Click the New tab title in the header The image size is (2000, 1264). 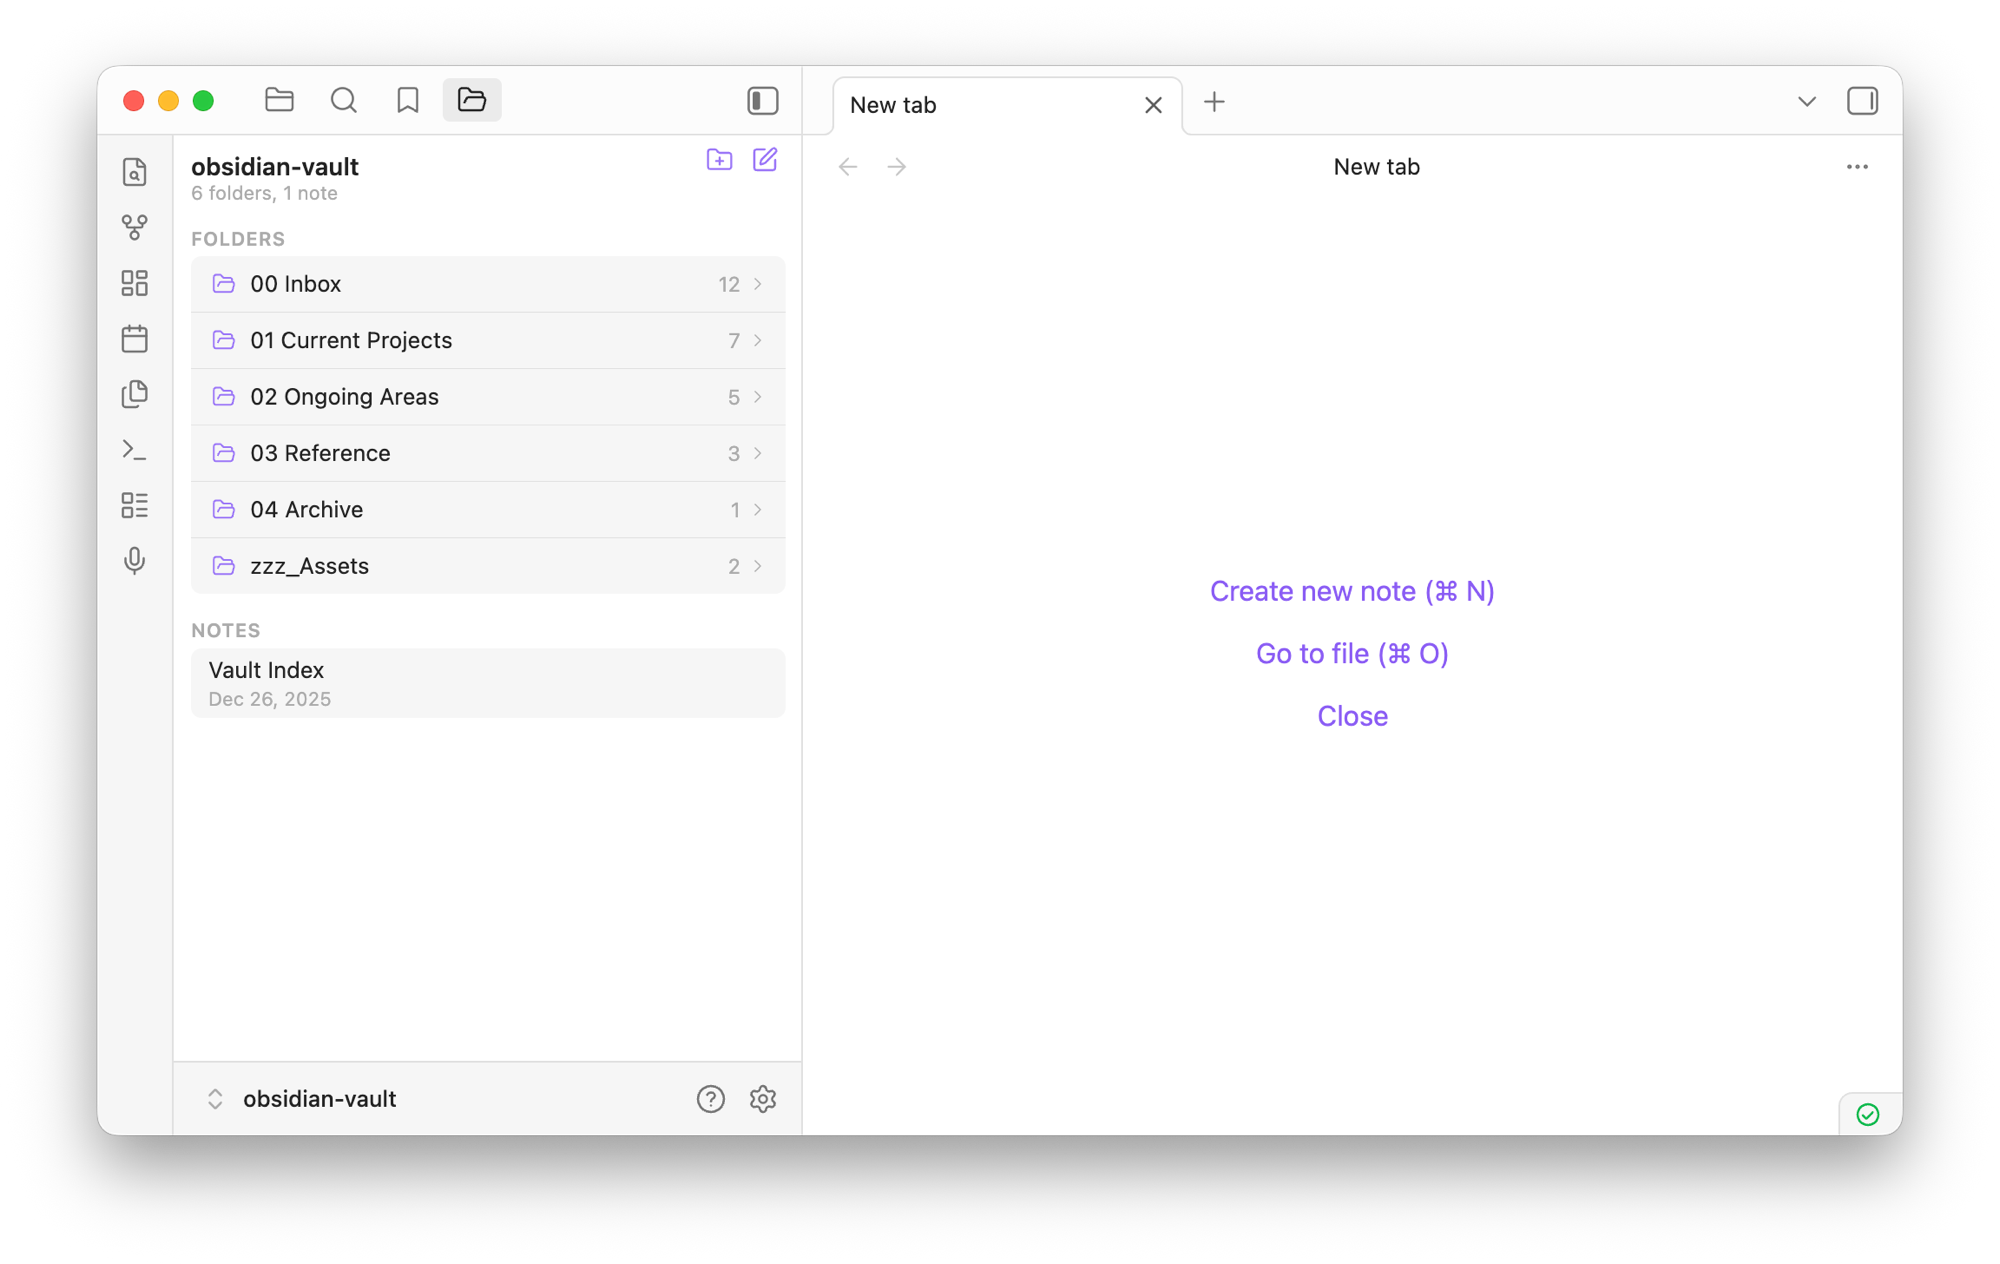pos(1376,167)
